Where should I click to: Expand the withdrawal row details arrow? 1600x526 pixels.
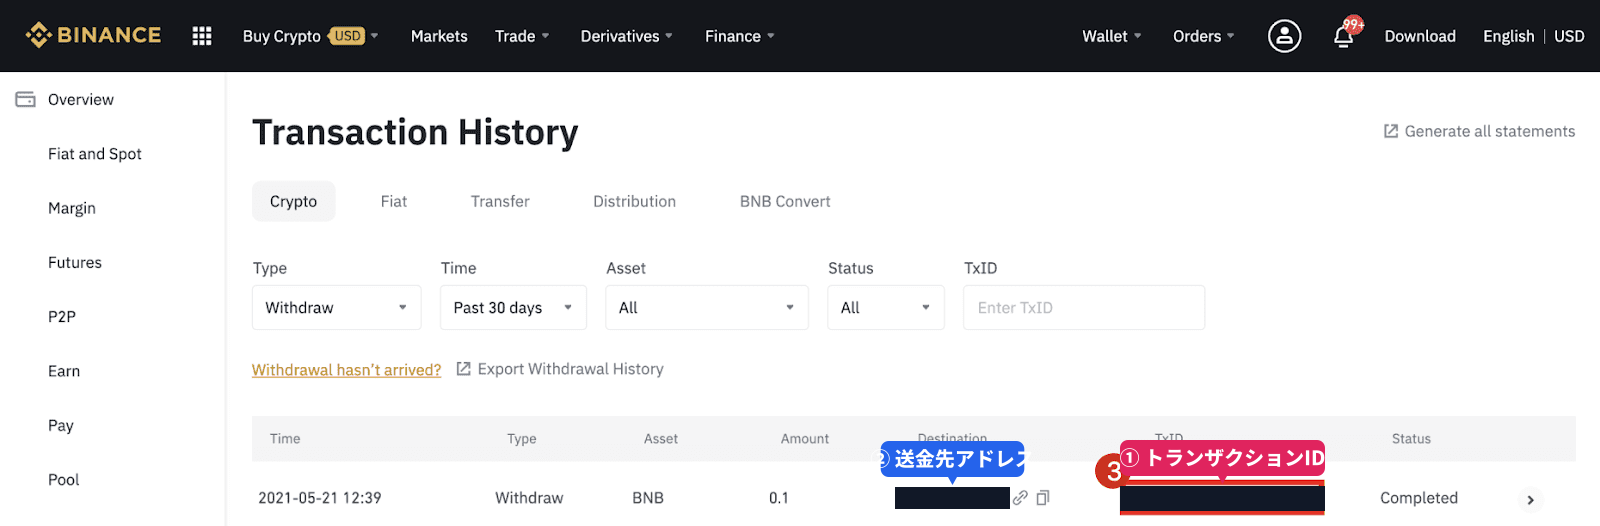(x=1530, y=499)
